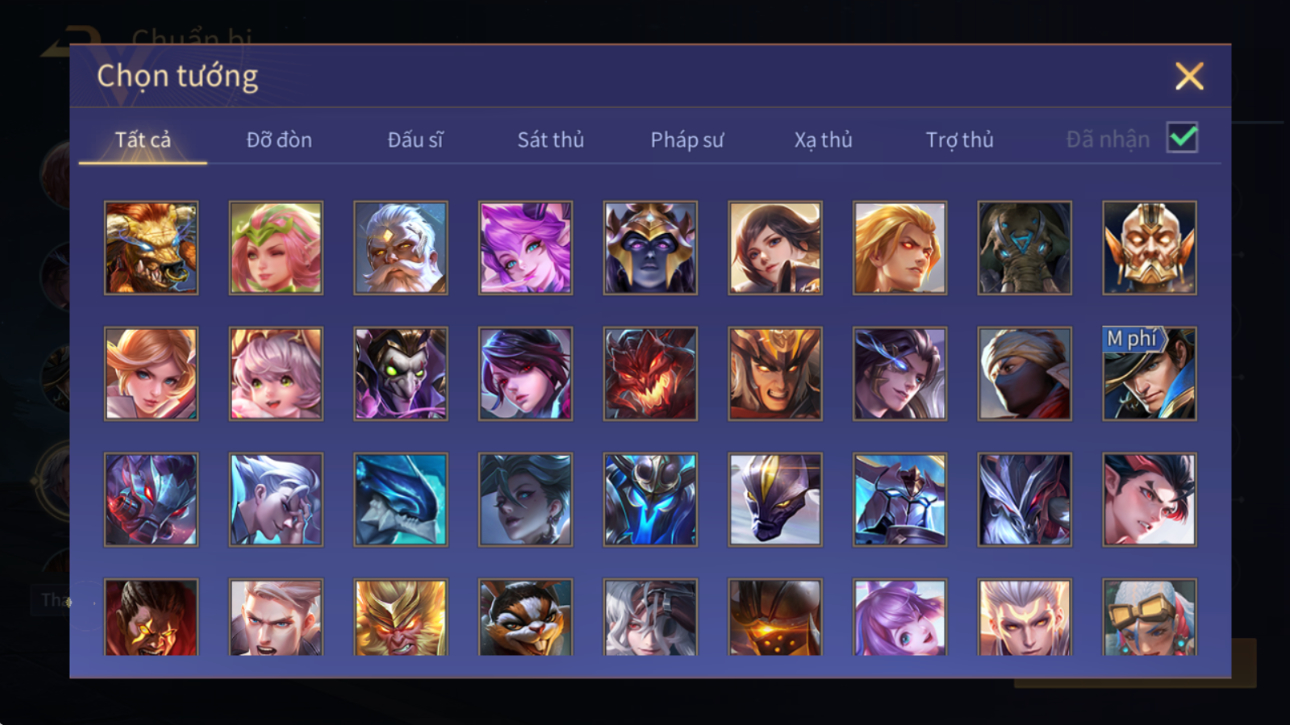Choose the white-bearded old man hero
The height and width of the screenshot is (725, 1290).
click(x=401, y=248)
